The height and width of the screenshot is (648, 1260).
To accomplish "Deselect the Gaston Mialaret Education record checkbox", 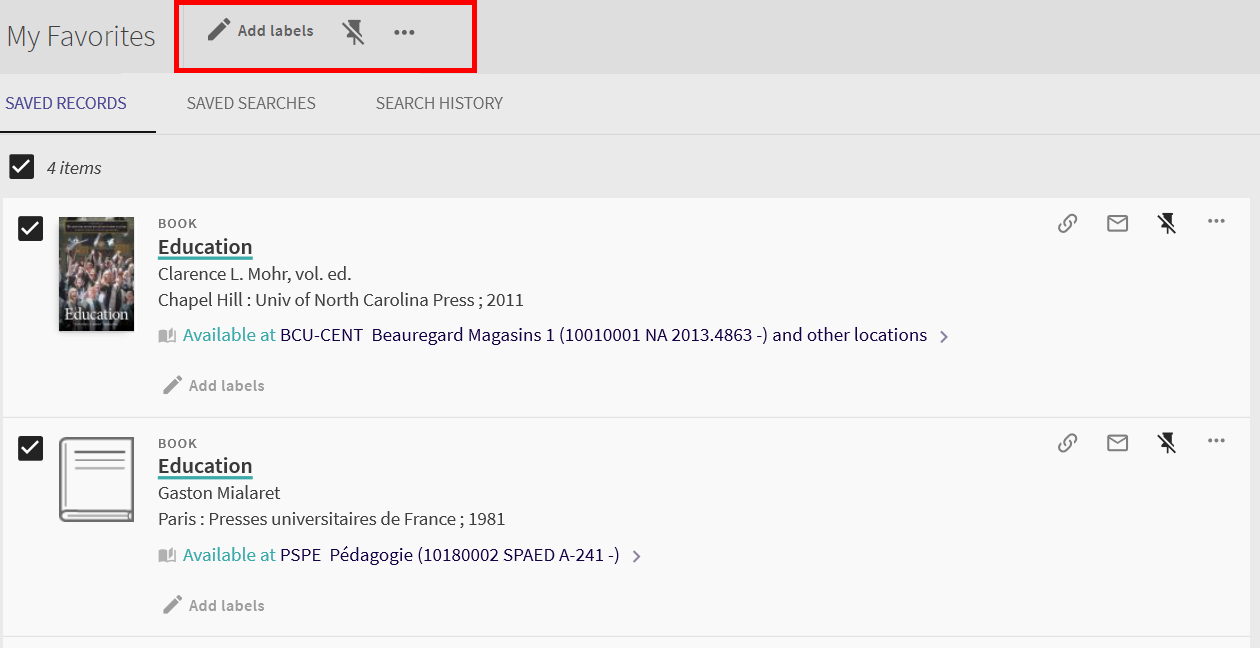I will coord(31,448).
